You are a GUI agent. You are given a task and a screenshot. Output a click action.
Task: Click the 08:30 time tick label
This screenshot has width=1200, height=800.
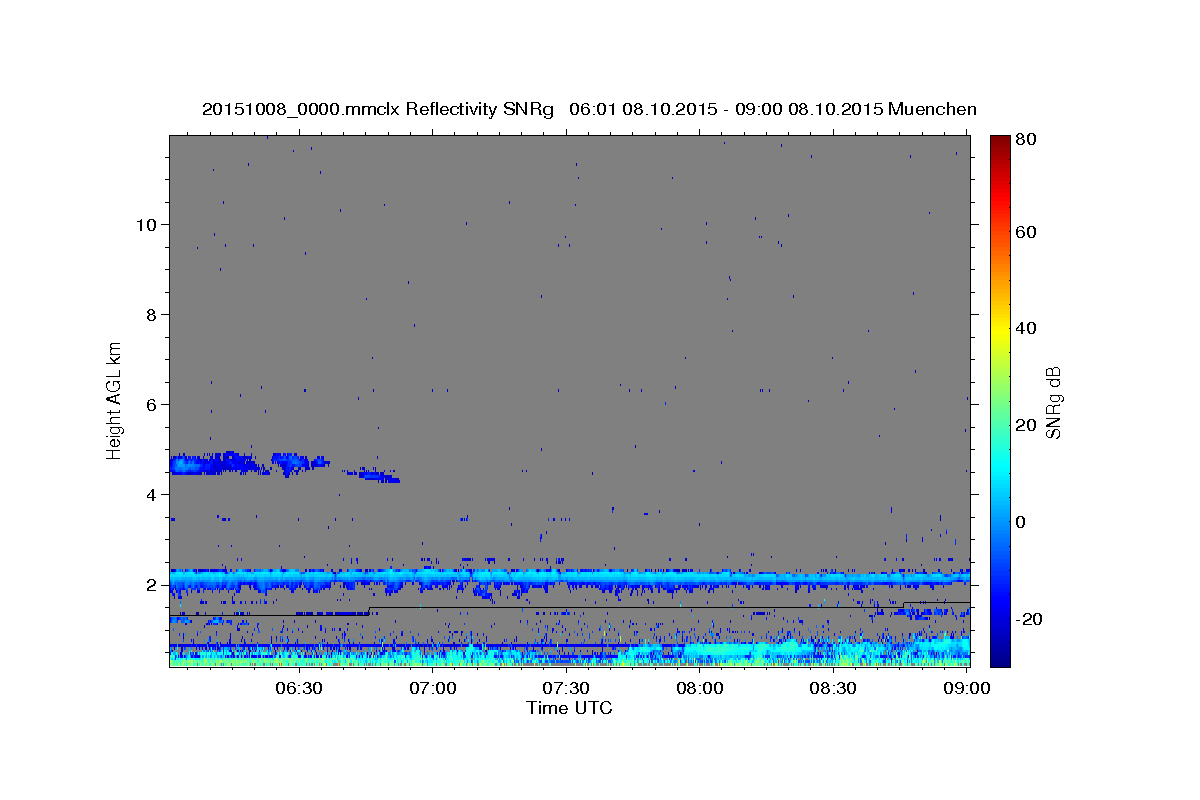[832, 689]
